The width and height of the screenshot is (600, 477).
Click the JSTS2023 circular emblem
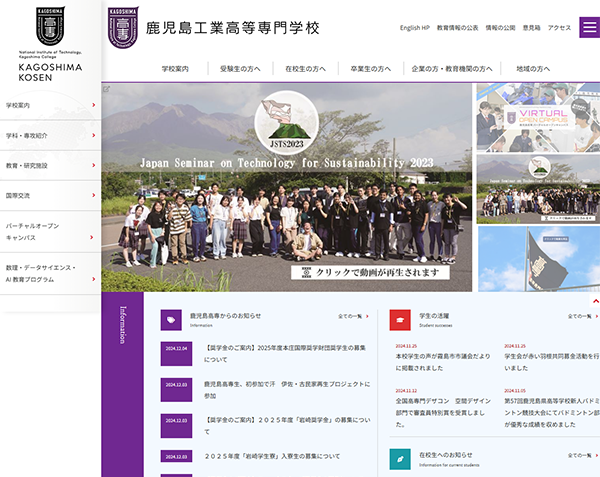(x=287, y=123)
